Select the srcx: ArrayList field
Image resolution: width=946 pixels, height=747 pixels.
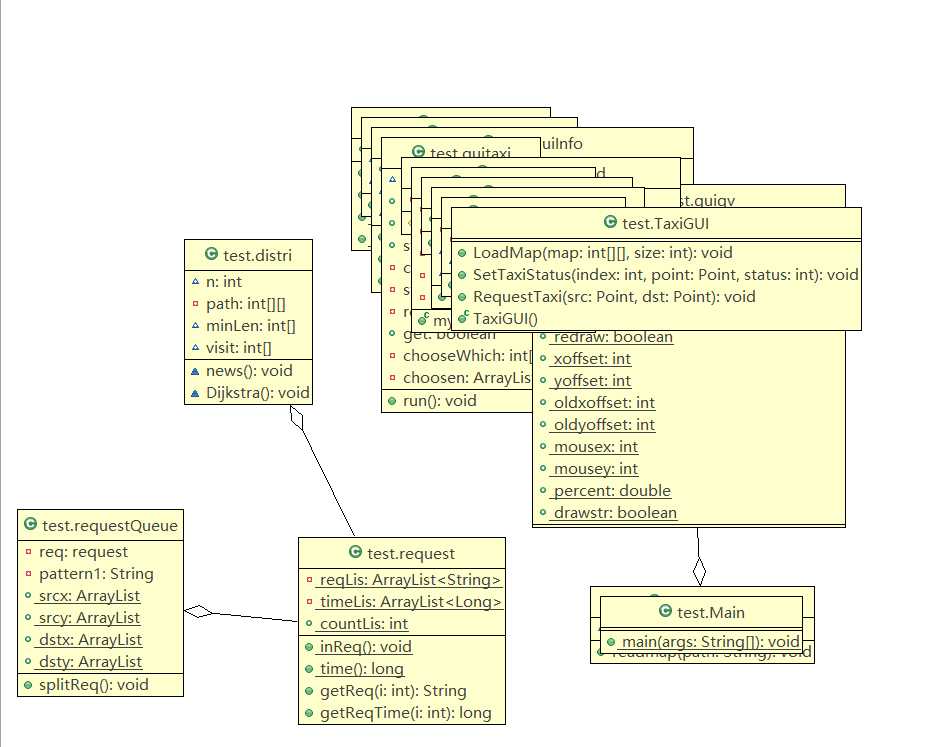pos(89,596)
